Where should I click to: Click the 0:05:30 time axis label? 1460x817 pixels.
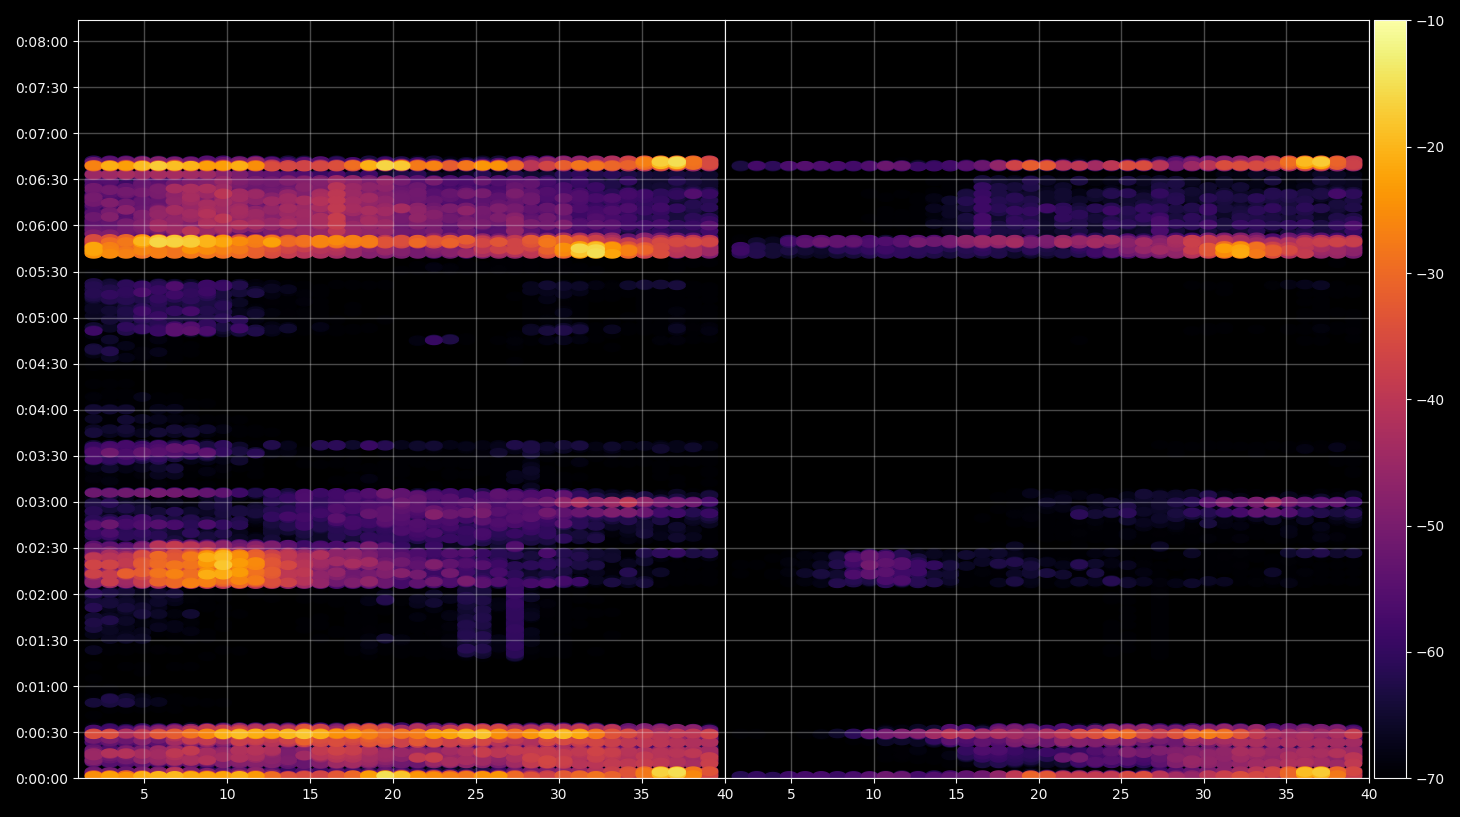point(42,272)
